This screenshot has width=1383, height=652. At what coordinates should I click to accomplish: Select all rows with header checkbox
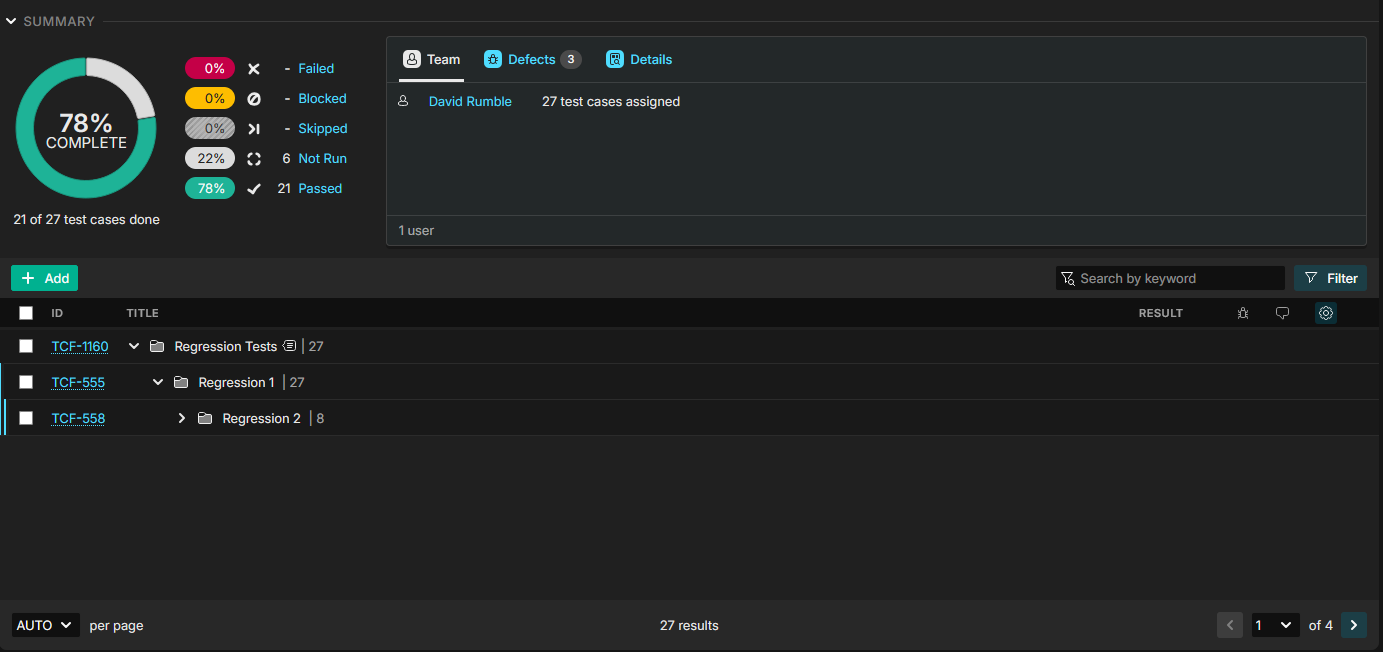tap(26, 313)
